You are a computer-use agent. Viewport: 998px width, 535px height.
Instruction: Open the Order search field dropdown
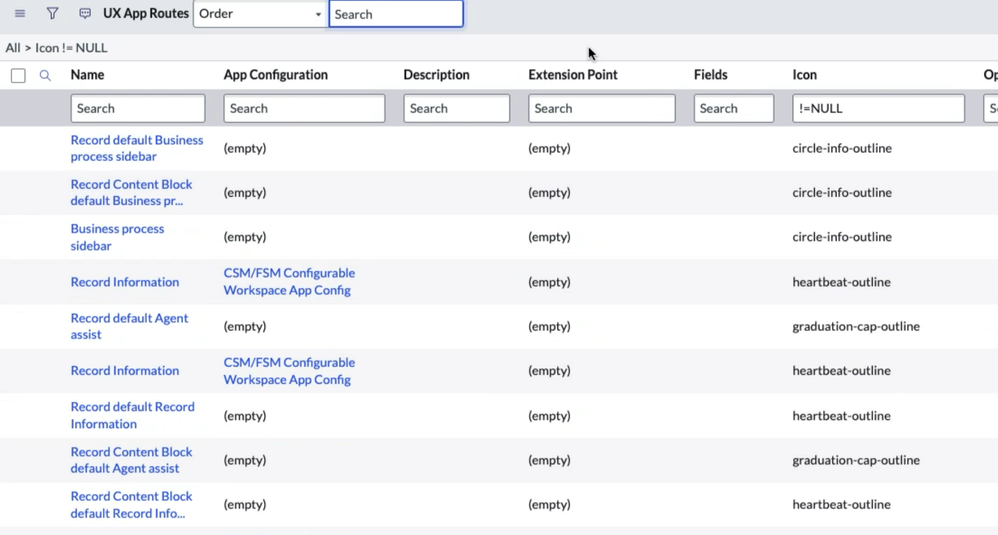coord(260,13)
